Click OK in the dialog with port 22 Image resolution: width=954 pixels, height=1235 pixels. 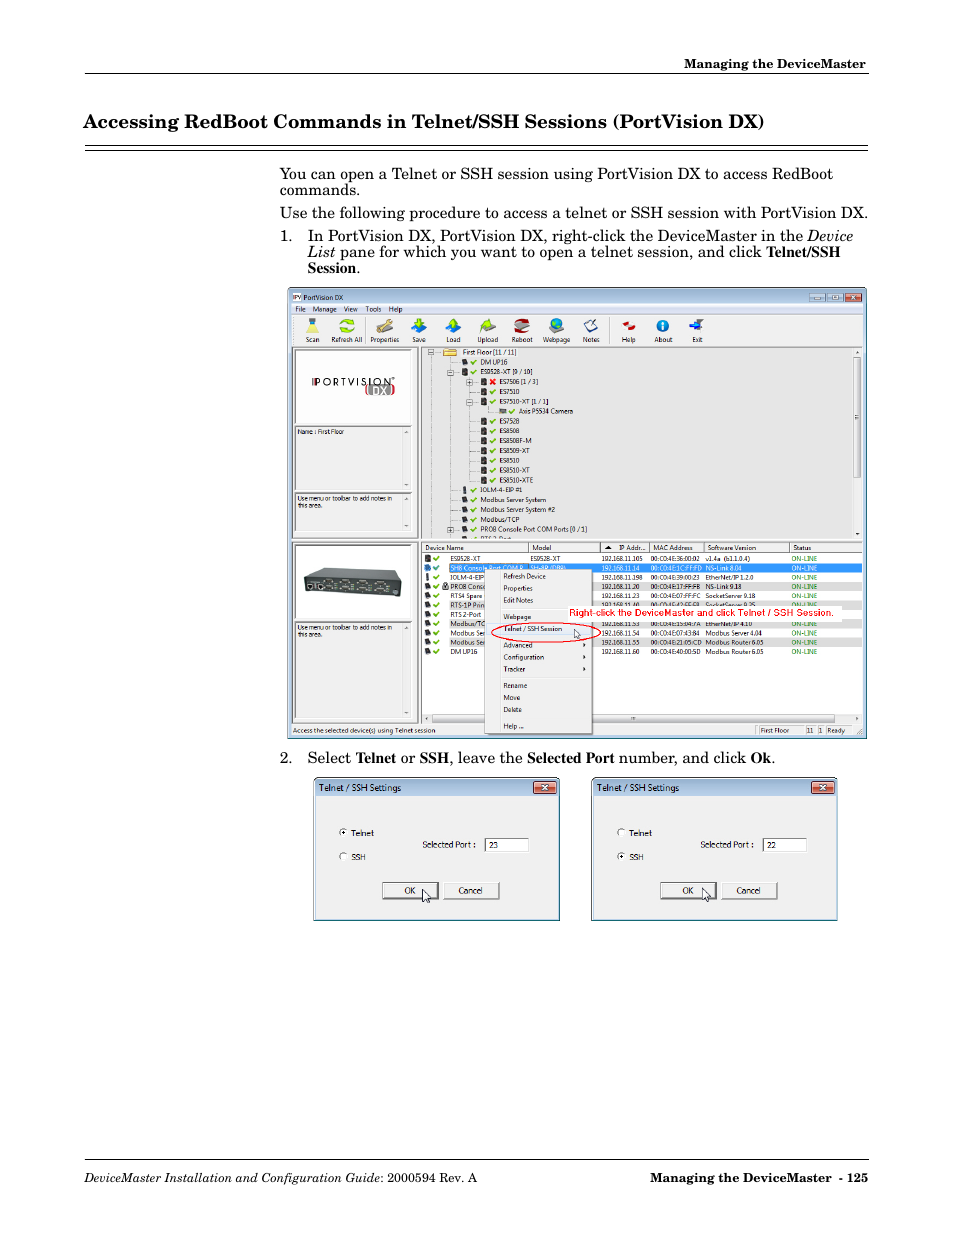coord(688,890)
